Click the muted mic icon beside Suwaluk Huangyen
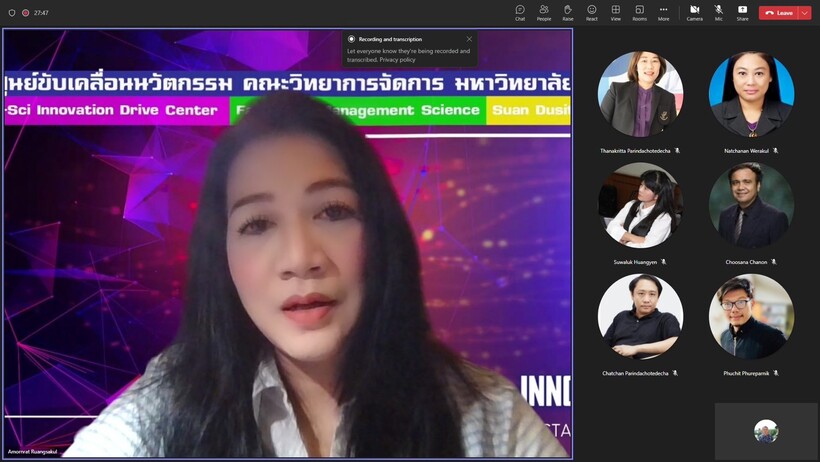The image size is (820, 462). pos(664,262)
